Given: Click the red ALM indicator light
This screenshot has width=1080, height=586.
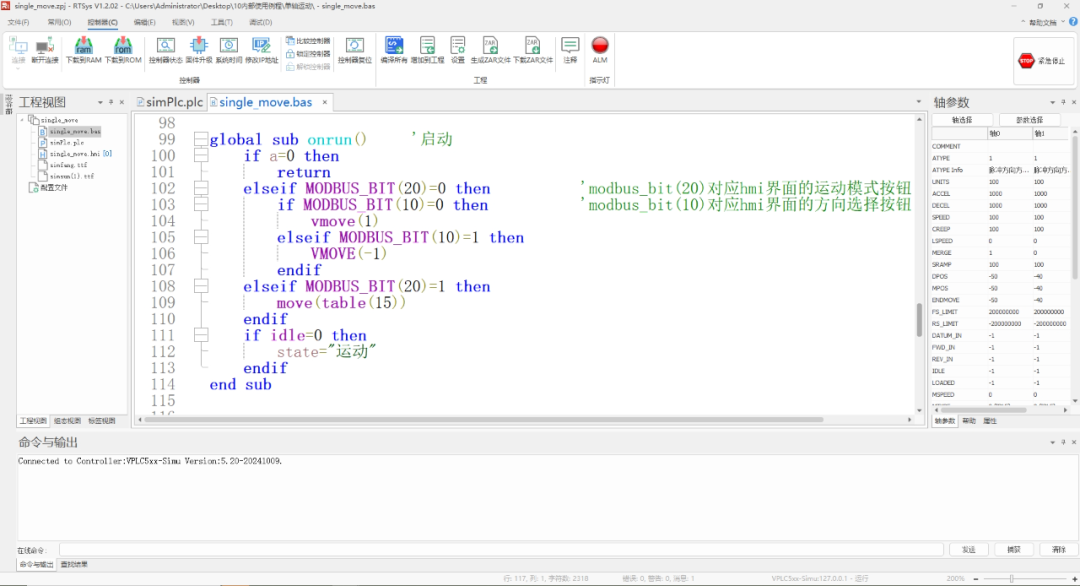Looking at the screenshot, I should point(600,45).
